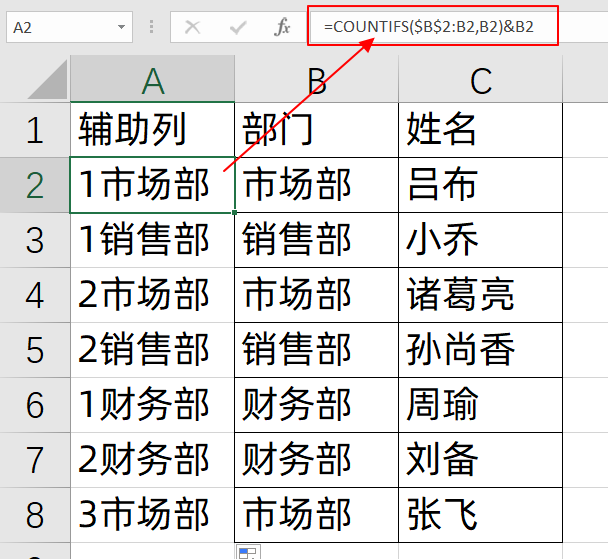The width and height of the screenshot is (608, 559).
Task: Select cell containing 1市场部
Action: [x=152, y=185]
